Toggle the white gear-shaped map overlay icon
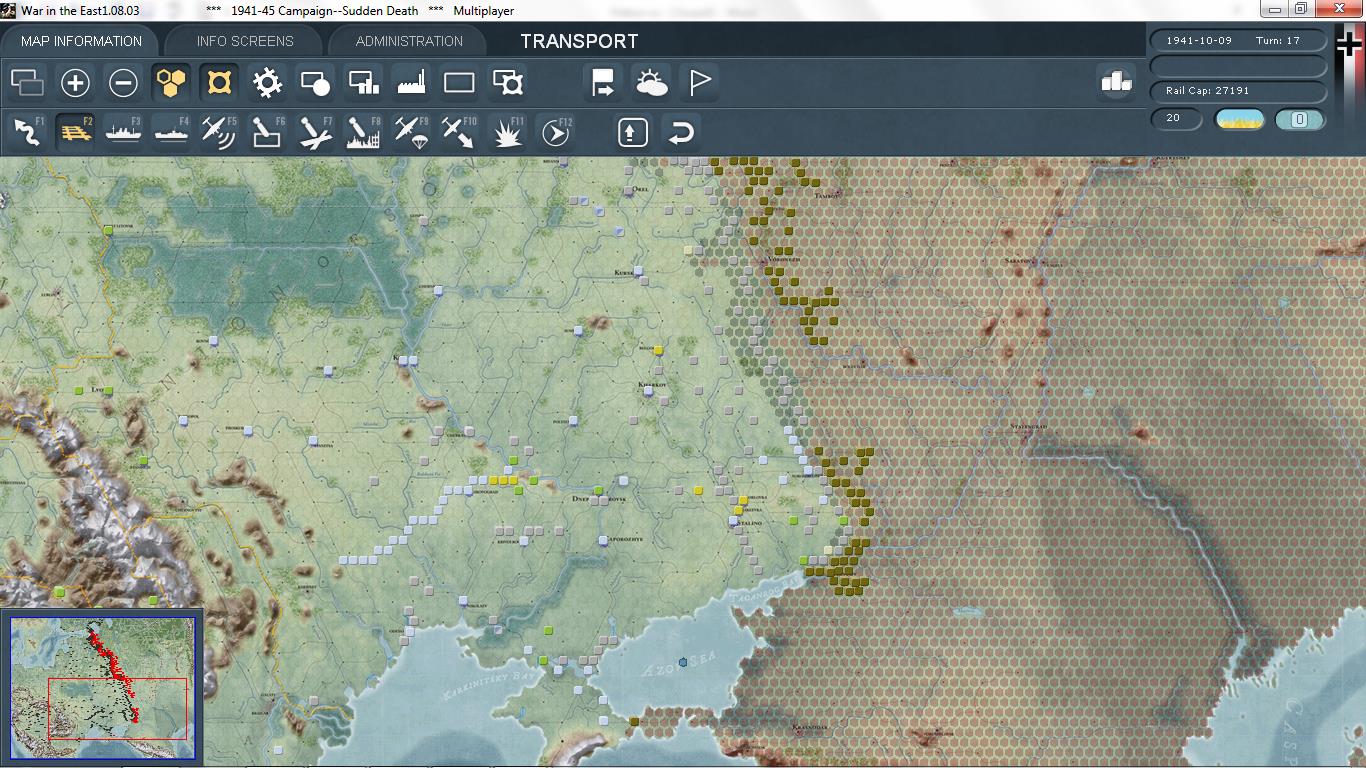Image resolution: width=1366 pixels, height=768 pixels. pyautogui.click(x=267, y=82)
